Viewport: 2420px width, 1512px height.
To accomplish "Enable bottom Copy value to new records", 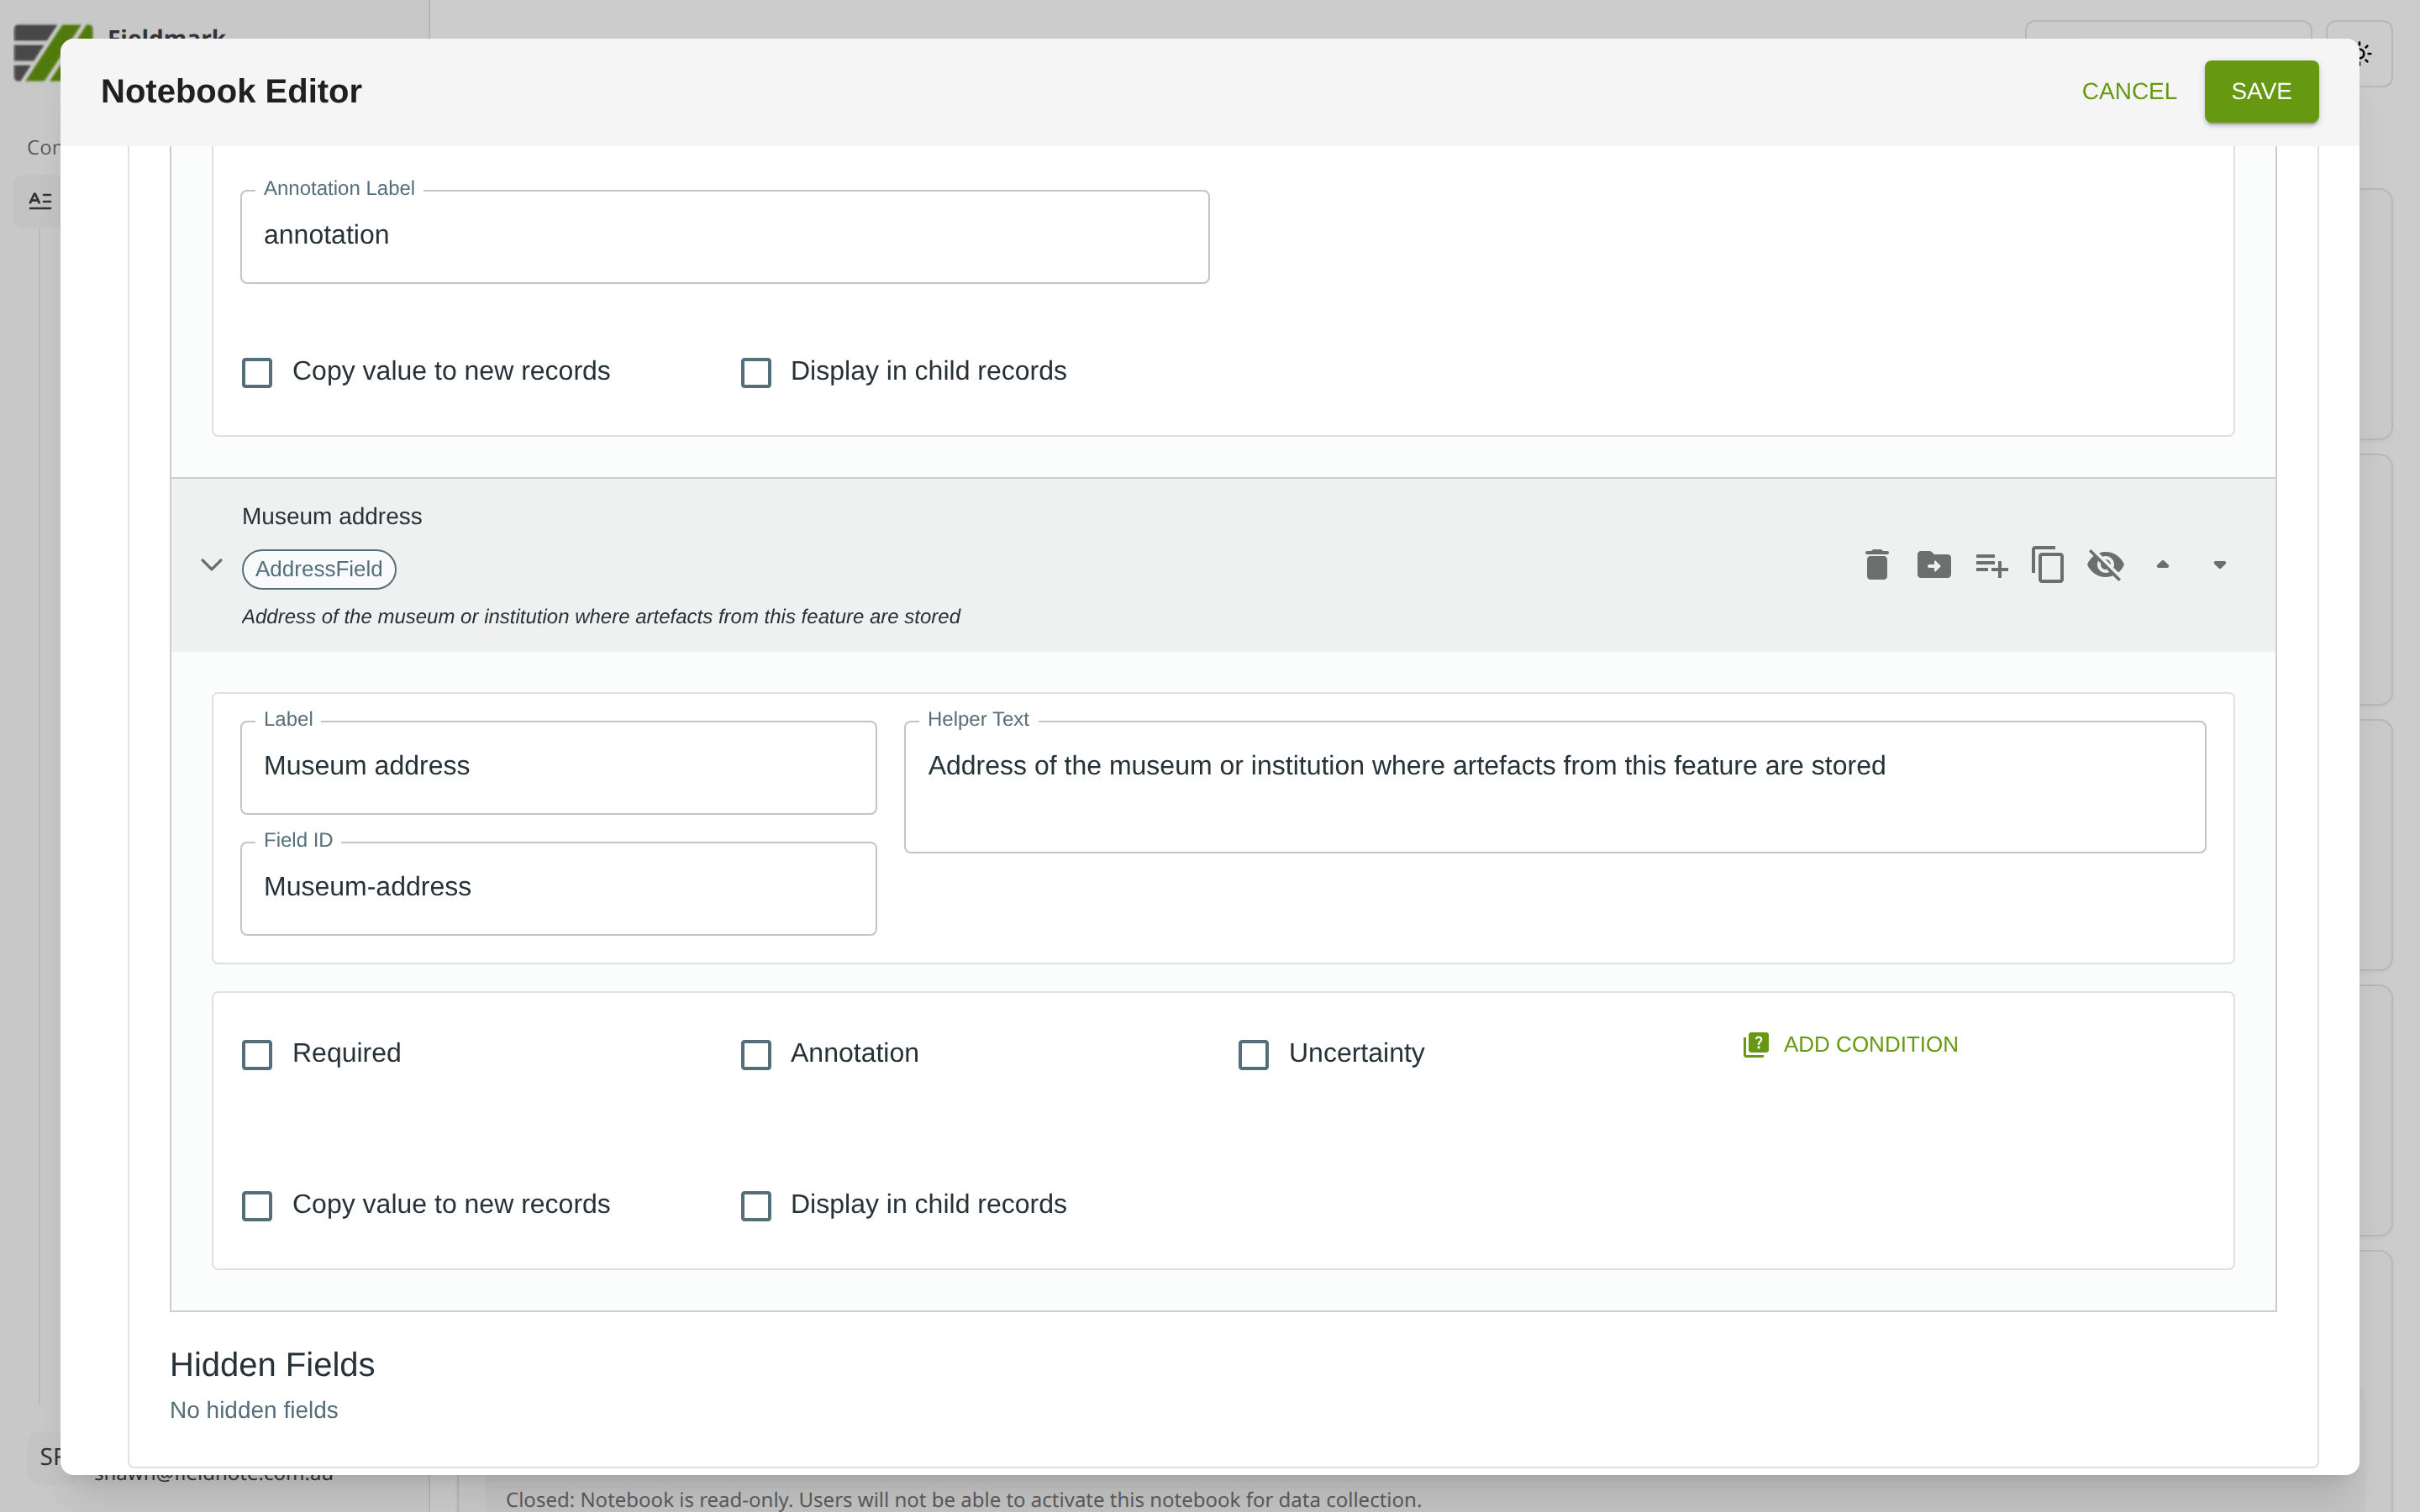I will pos(257,1205).
